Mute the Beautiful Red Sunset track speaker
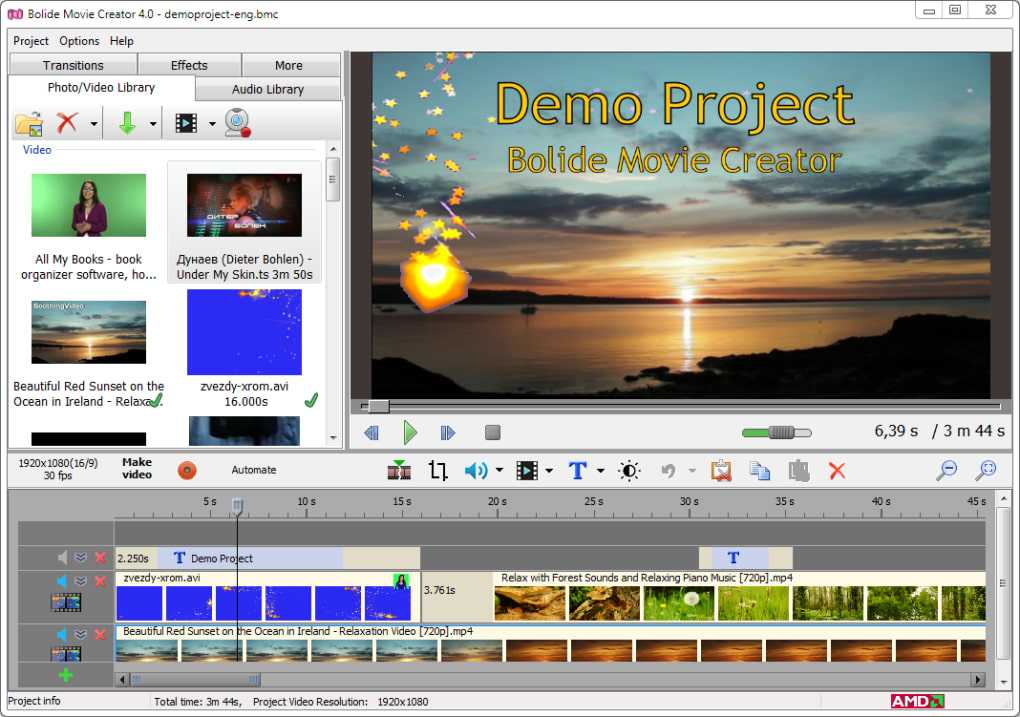The width and height of the screenshot is (1020, 717). (62, 634)
